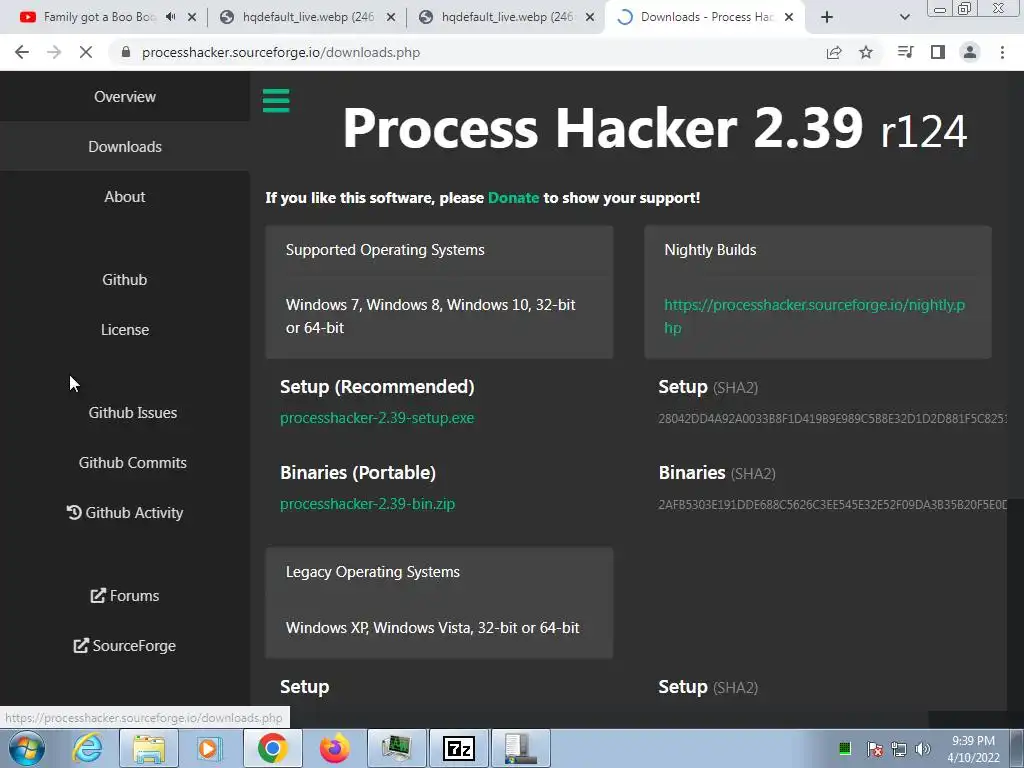
Task: Open the About sidebar item
Action: tap(125, 197)
